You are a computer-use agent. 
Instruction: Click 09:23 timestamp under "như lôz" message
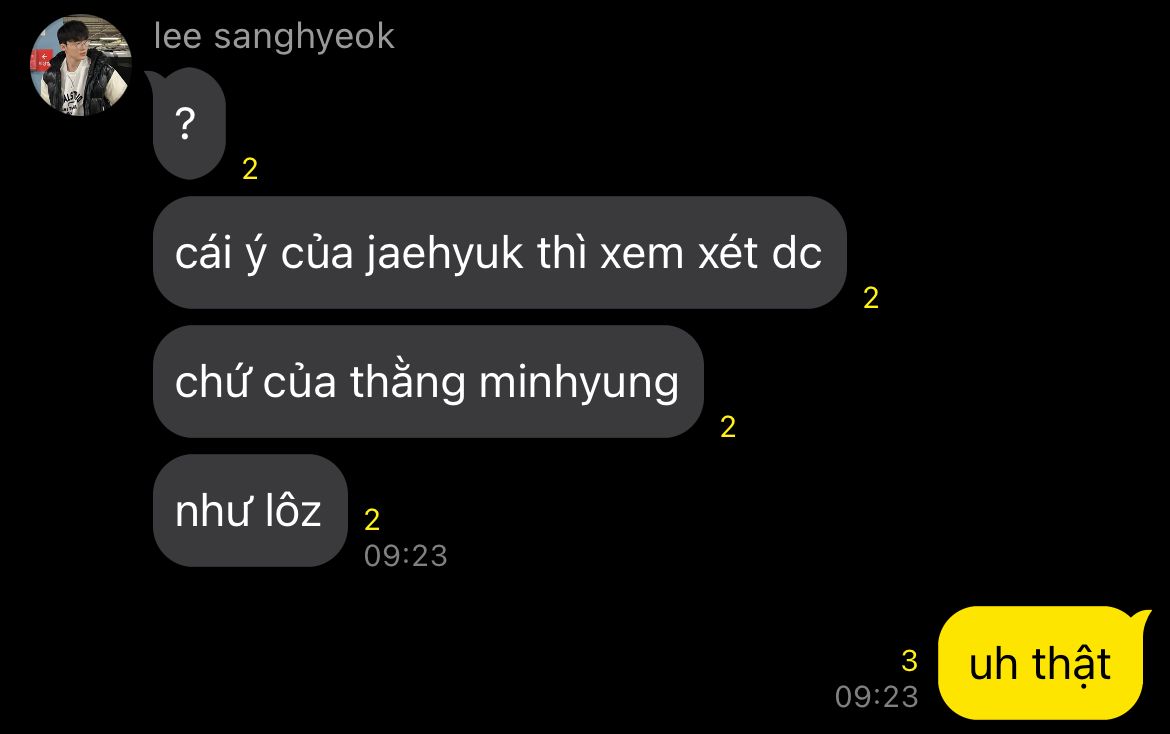coord(406,556)
